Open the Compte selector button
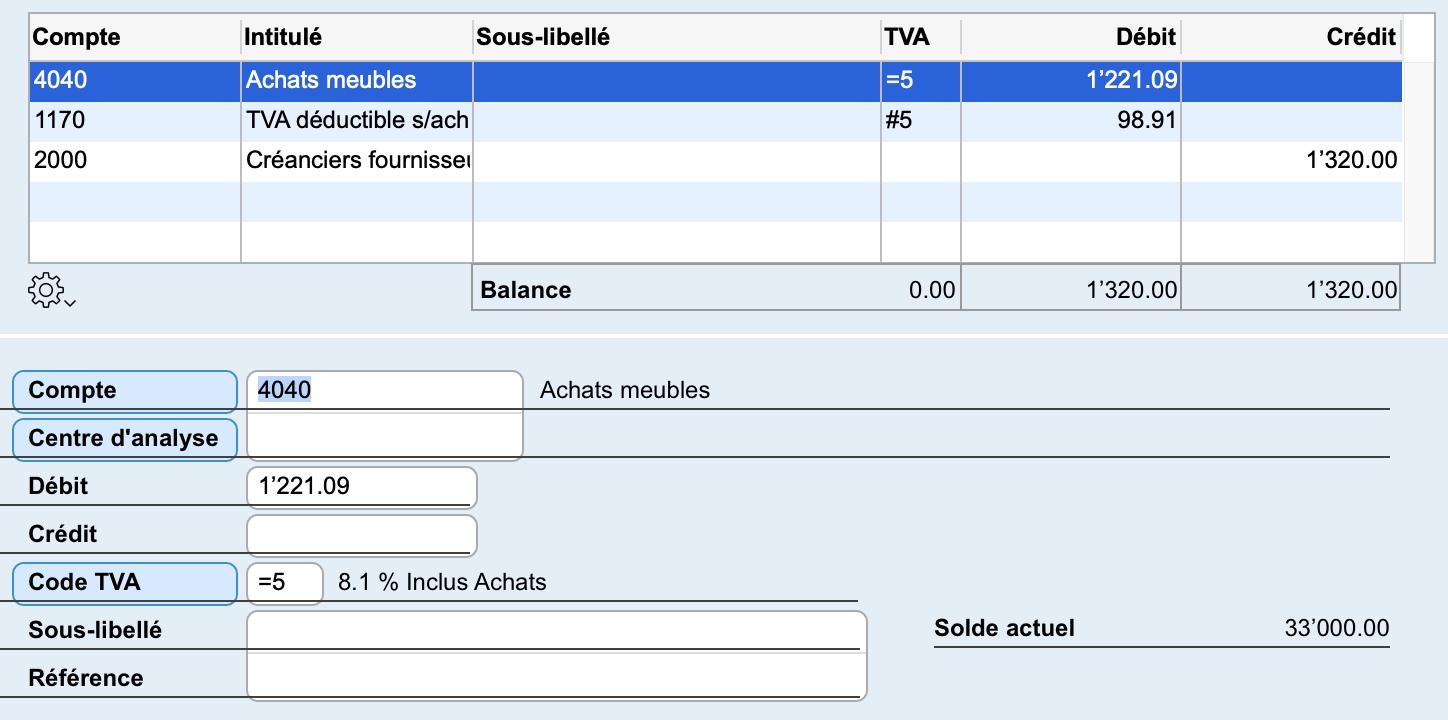The height and width of the screenshot is (720, 1448). click(x=125, y=391)
